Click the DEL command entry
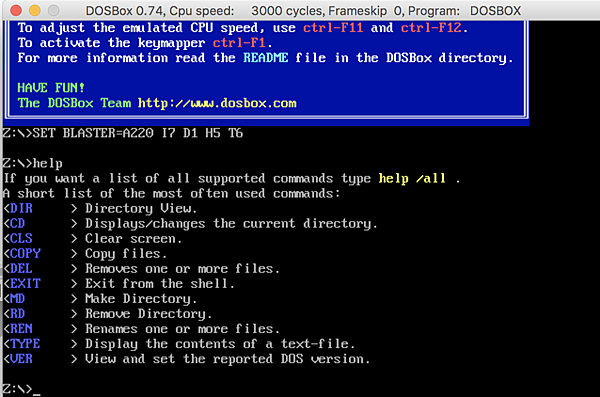This screenshot has height=397, width=600. (x=21, y=268)
